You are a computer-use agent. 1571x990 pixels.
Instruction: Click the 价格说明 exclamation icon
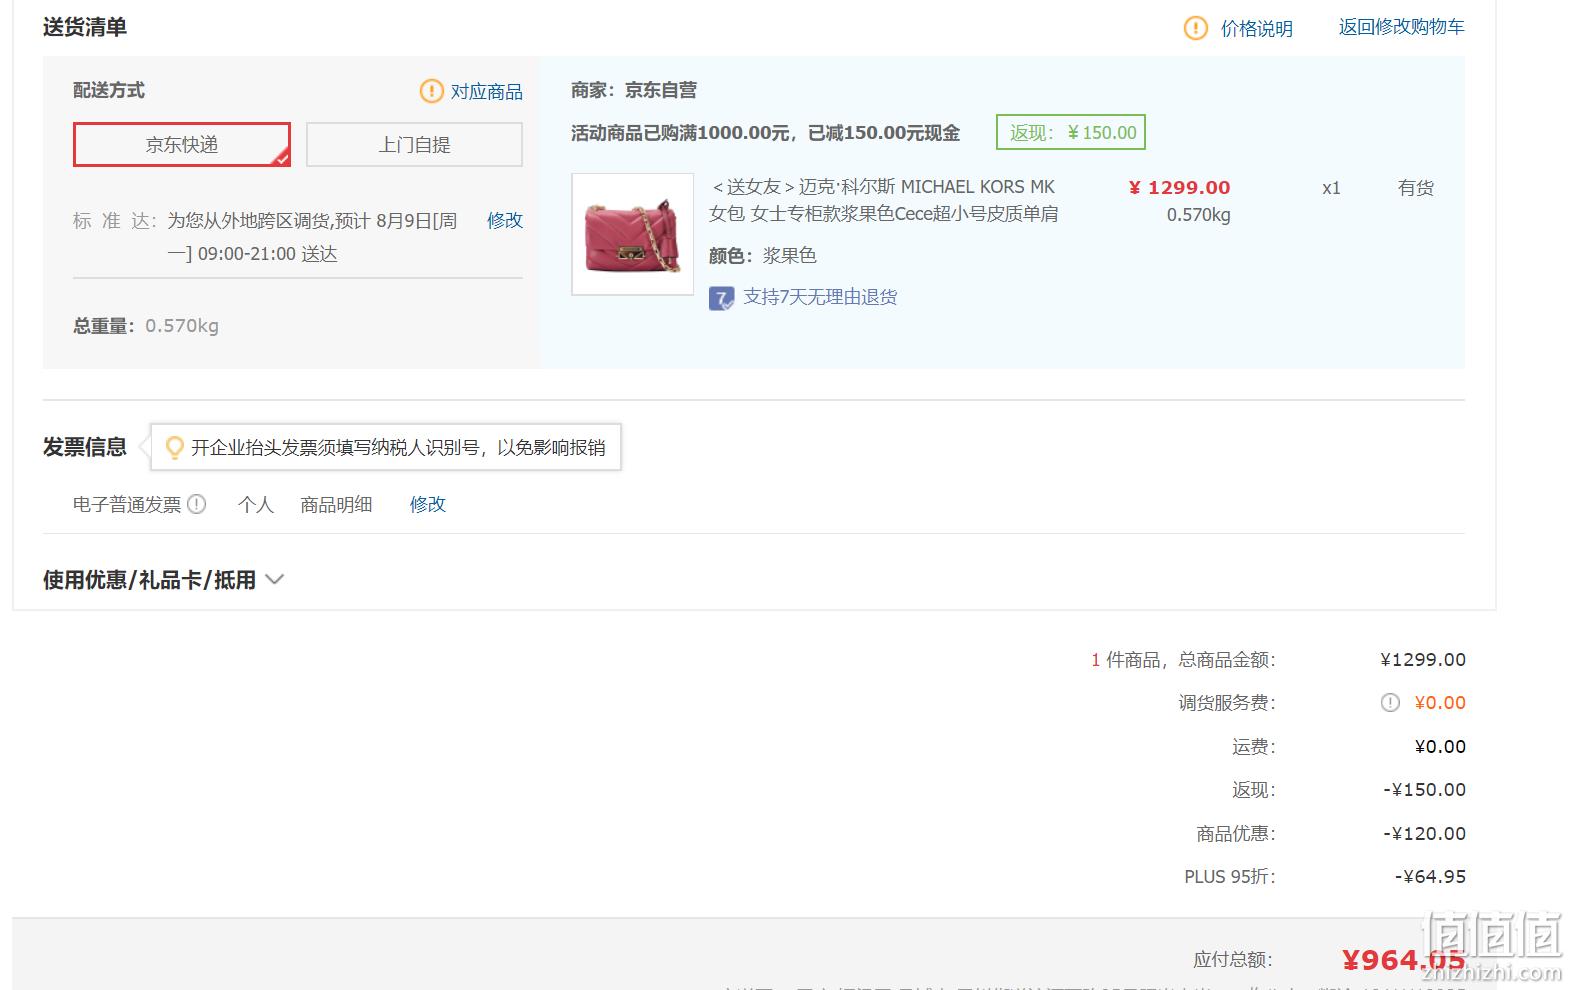pyautogui.click(x=1195, y=28)
